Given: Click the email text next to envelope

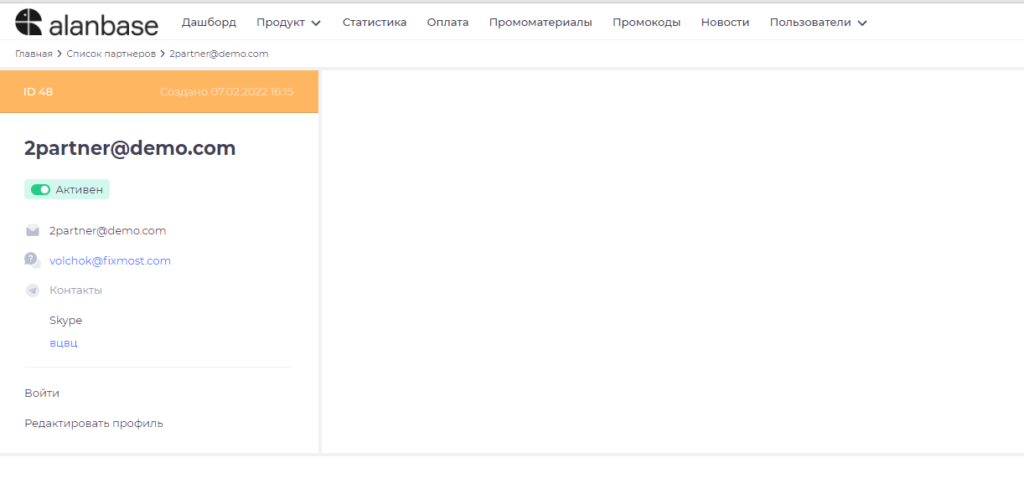Looking at the screenshot, I should pyautogui.click(x=108, y=231).
